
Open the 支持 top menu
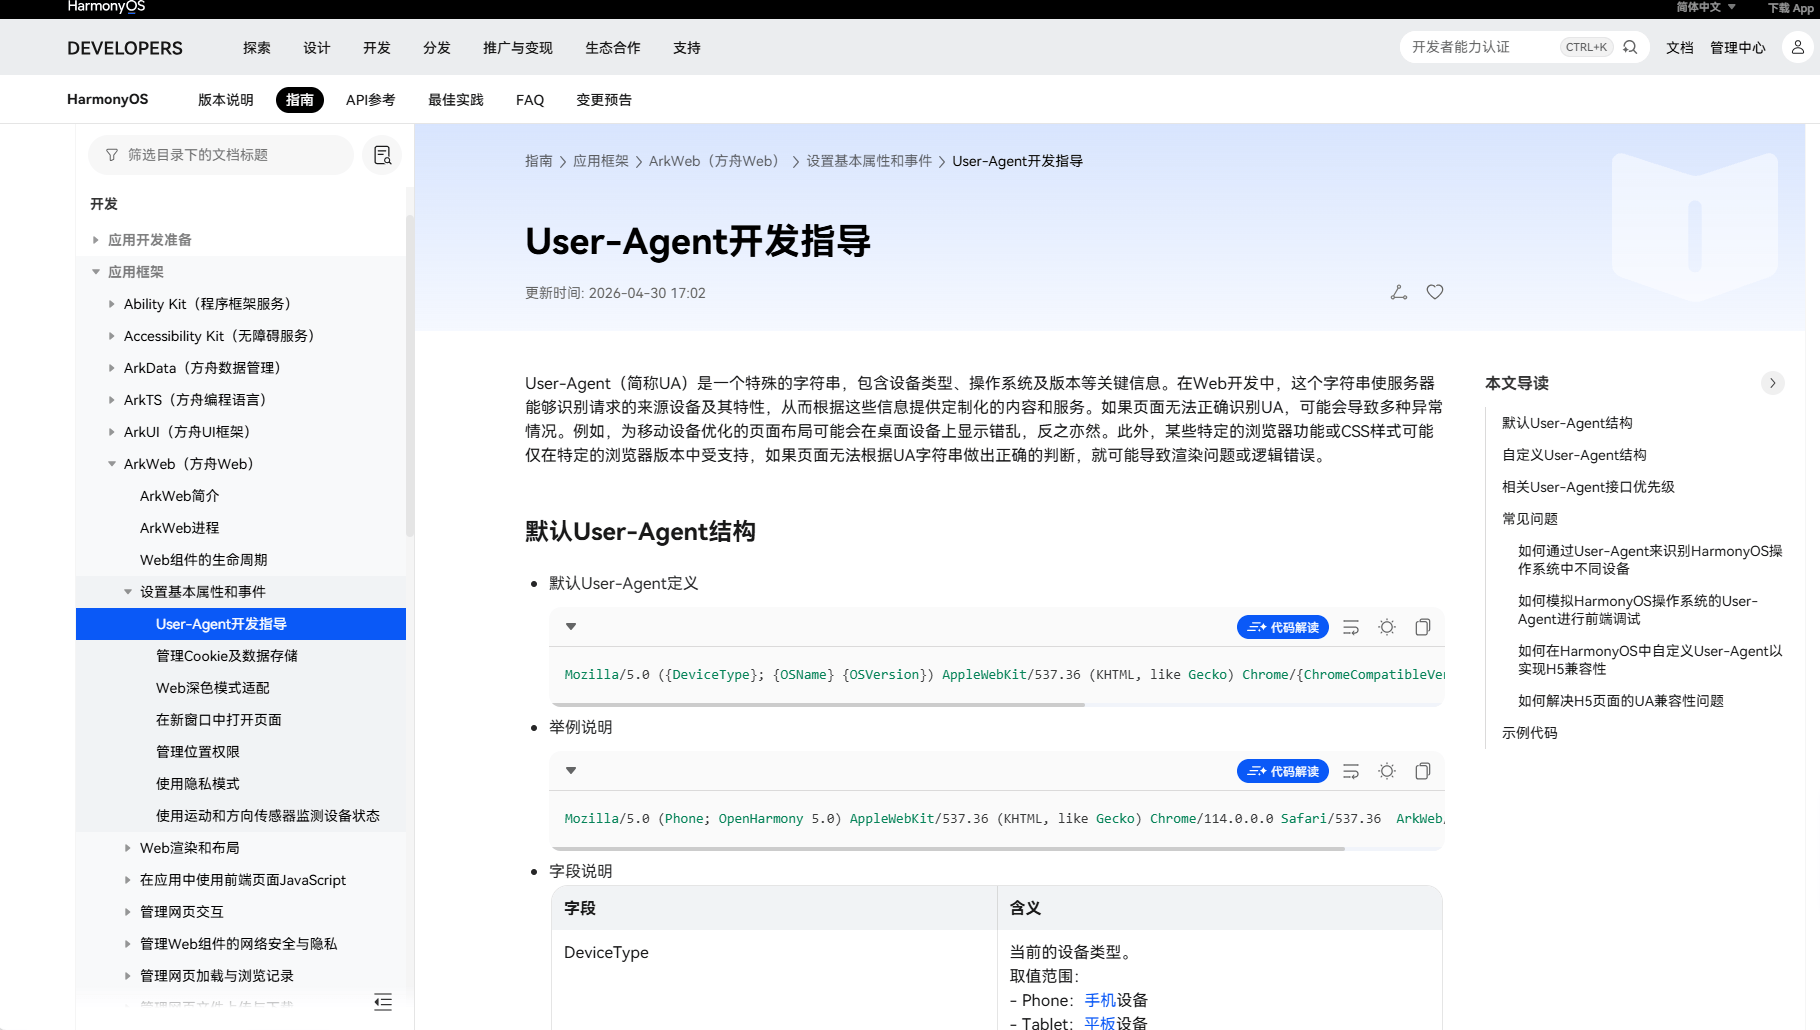(687, 48)
